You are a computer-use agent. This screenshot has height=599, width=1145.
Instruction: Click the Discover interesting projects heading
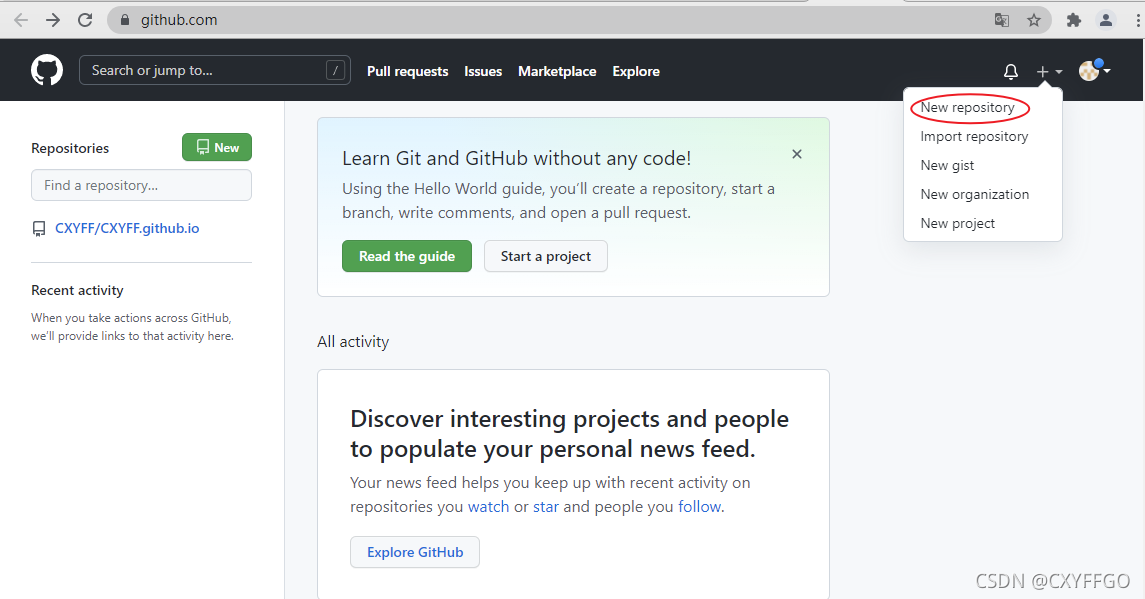pos(570,434)
